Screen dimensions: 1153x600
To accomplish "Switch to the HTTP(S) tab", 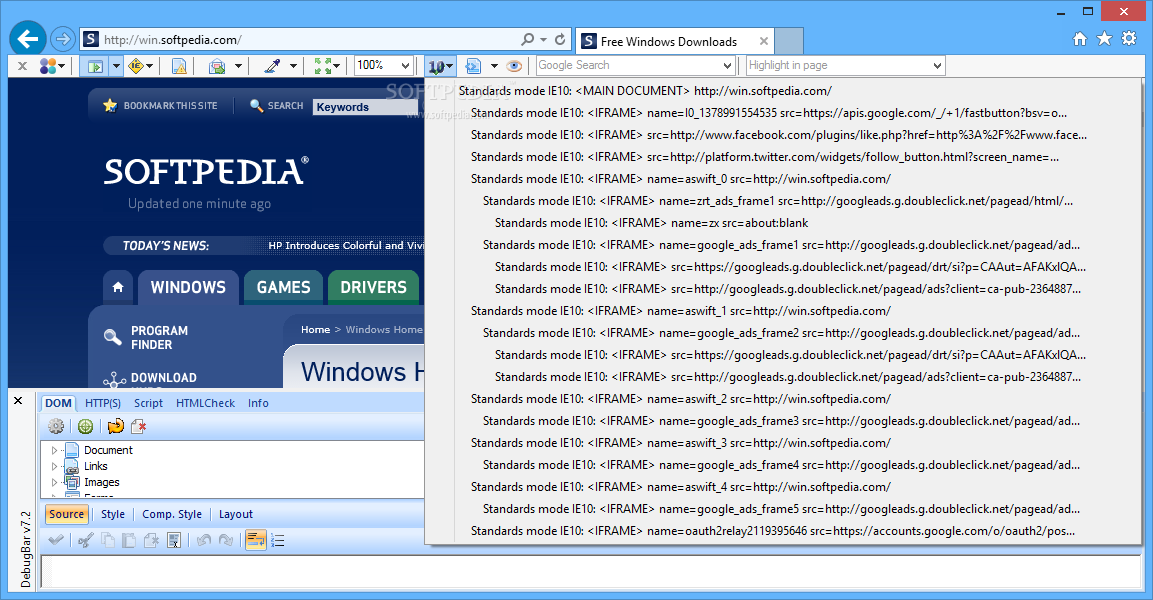I will [103, 403].
